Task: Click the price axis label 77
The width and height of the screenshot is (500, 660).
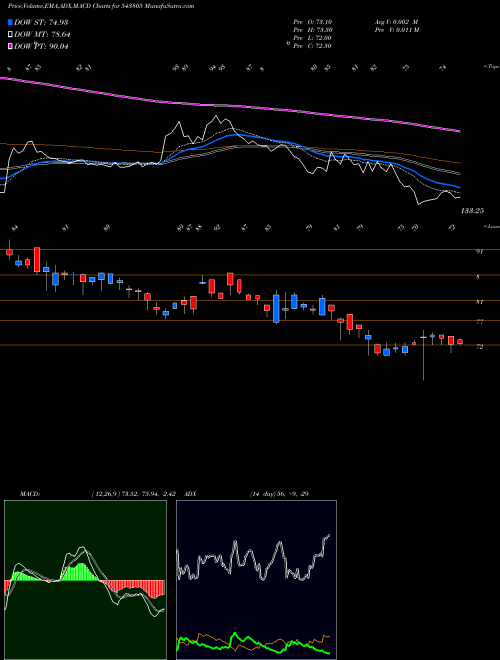Action: point(479,322)
